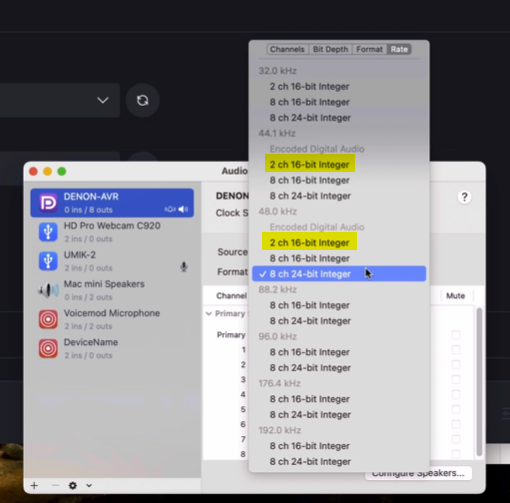Choose 8 ch 16-bit Integer under 44.1 kHz

click(x=339, y=180)
